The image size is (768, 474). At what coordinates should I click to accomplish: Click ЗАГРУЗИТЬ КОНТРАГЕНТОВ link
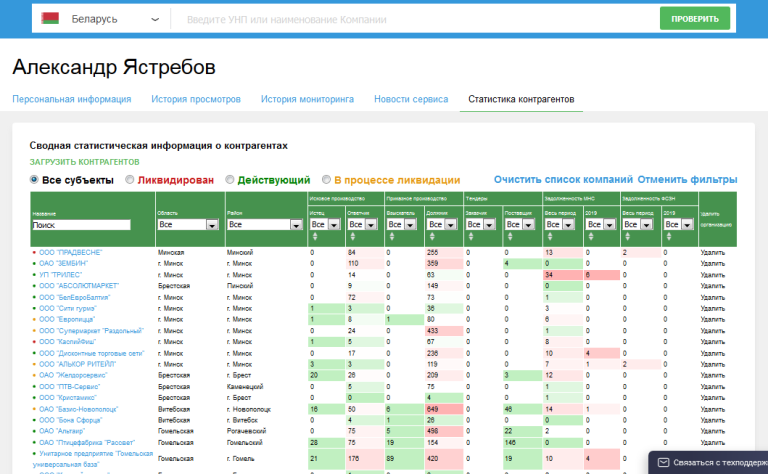pyautogui.click(x=84, y=162)
